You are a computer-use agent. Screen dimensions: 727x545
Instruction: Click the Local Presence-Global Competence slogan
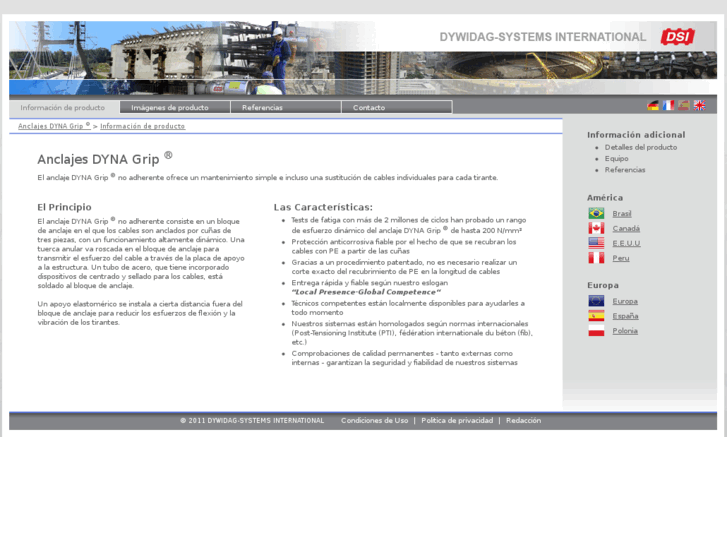(x=366, y=292)
